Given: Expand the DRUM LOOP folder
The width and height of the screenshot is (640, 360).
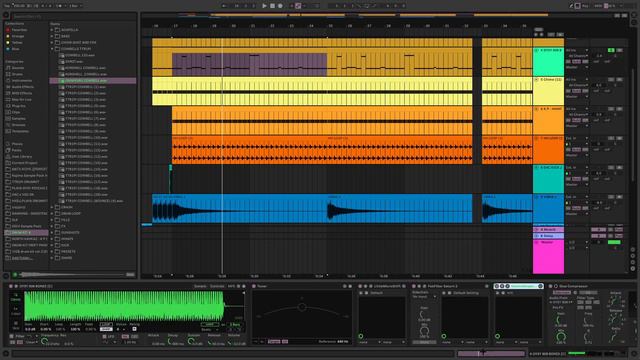Looking at the screenshot, I should pos(52,213).
